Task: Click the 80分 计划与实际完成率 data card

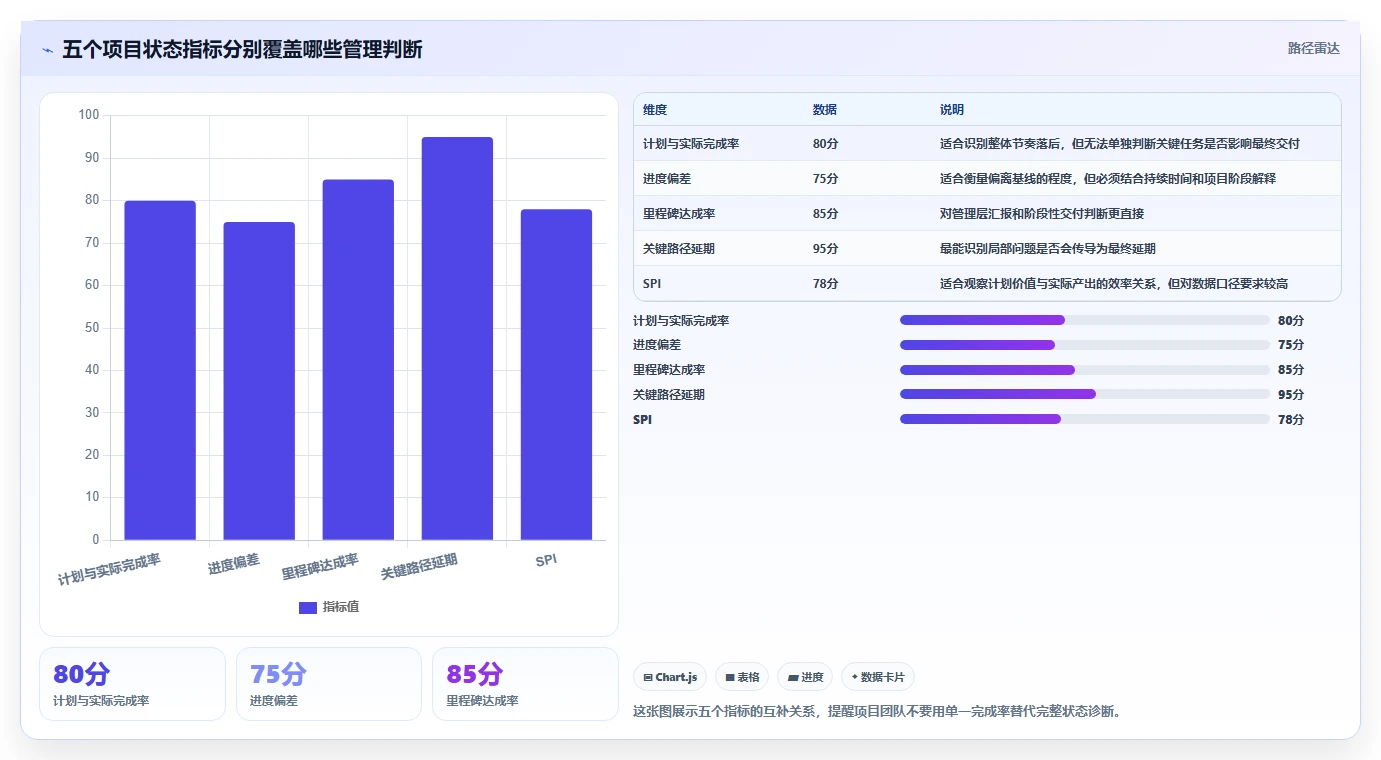Action: tap(132, 684)
